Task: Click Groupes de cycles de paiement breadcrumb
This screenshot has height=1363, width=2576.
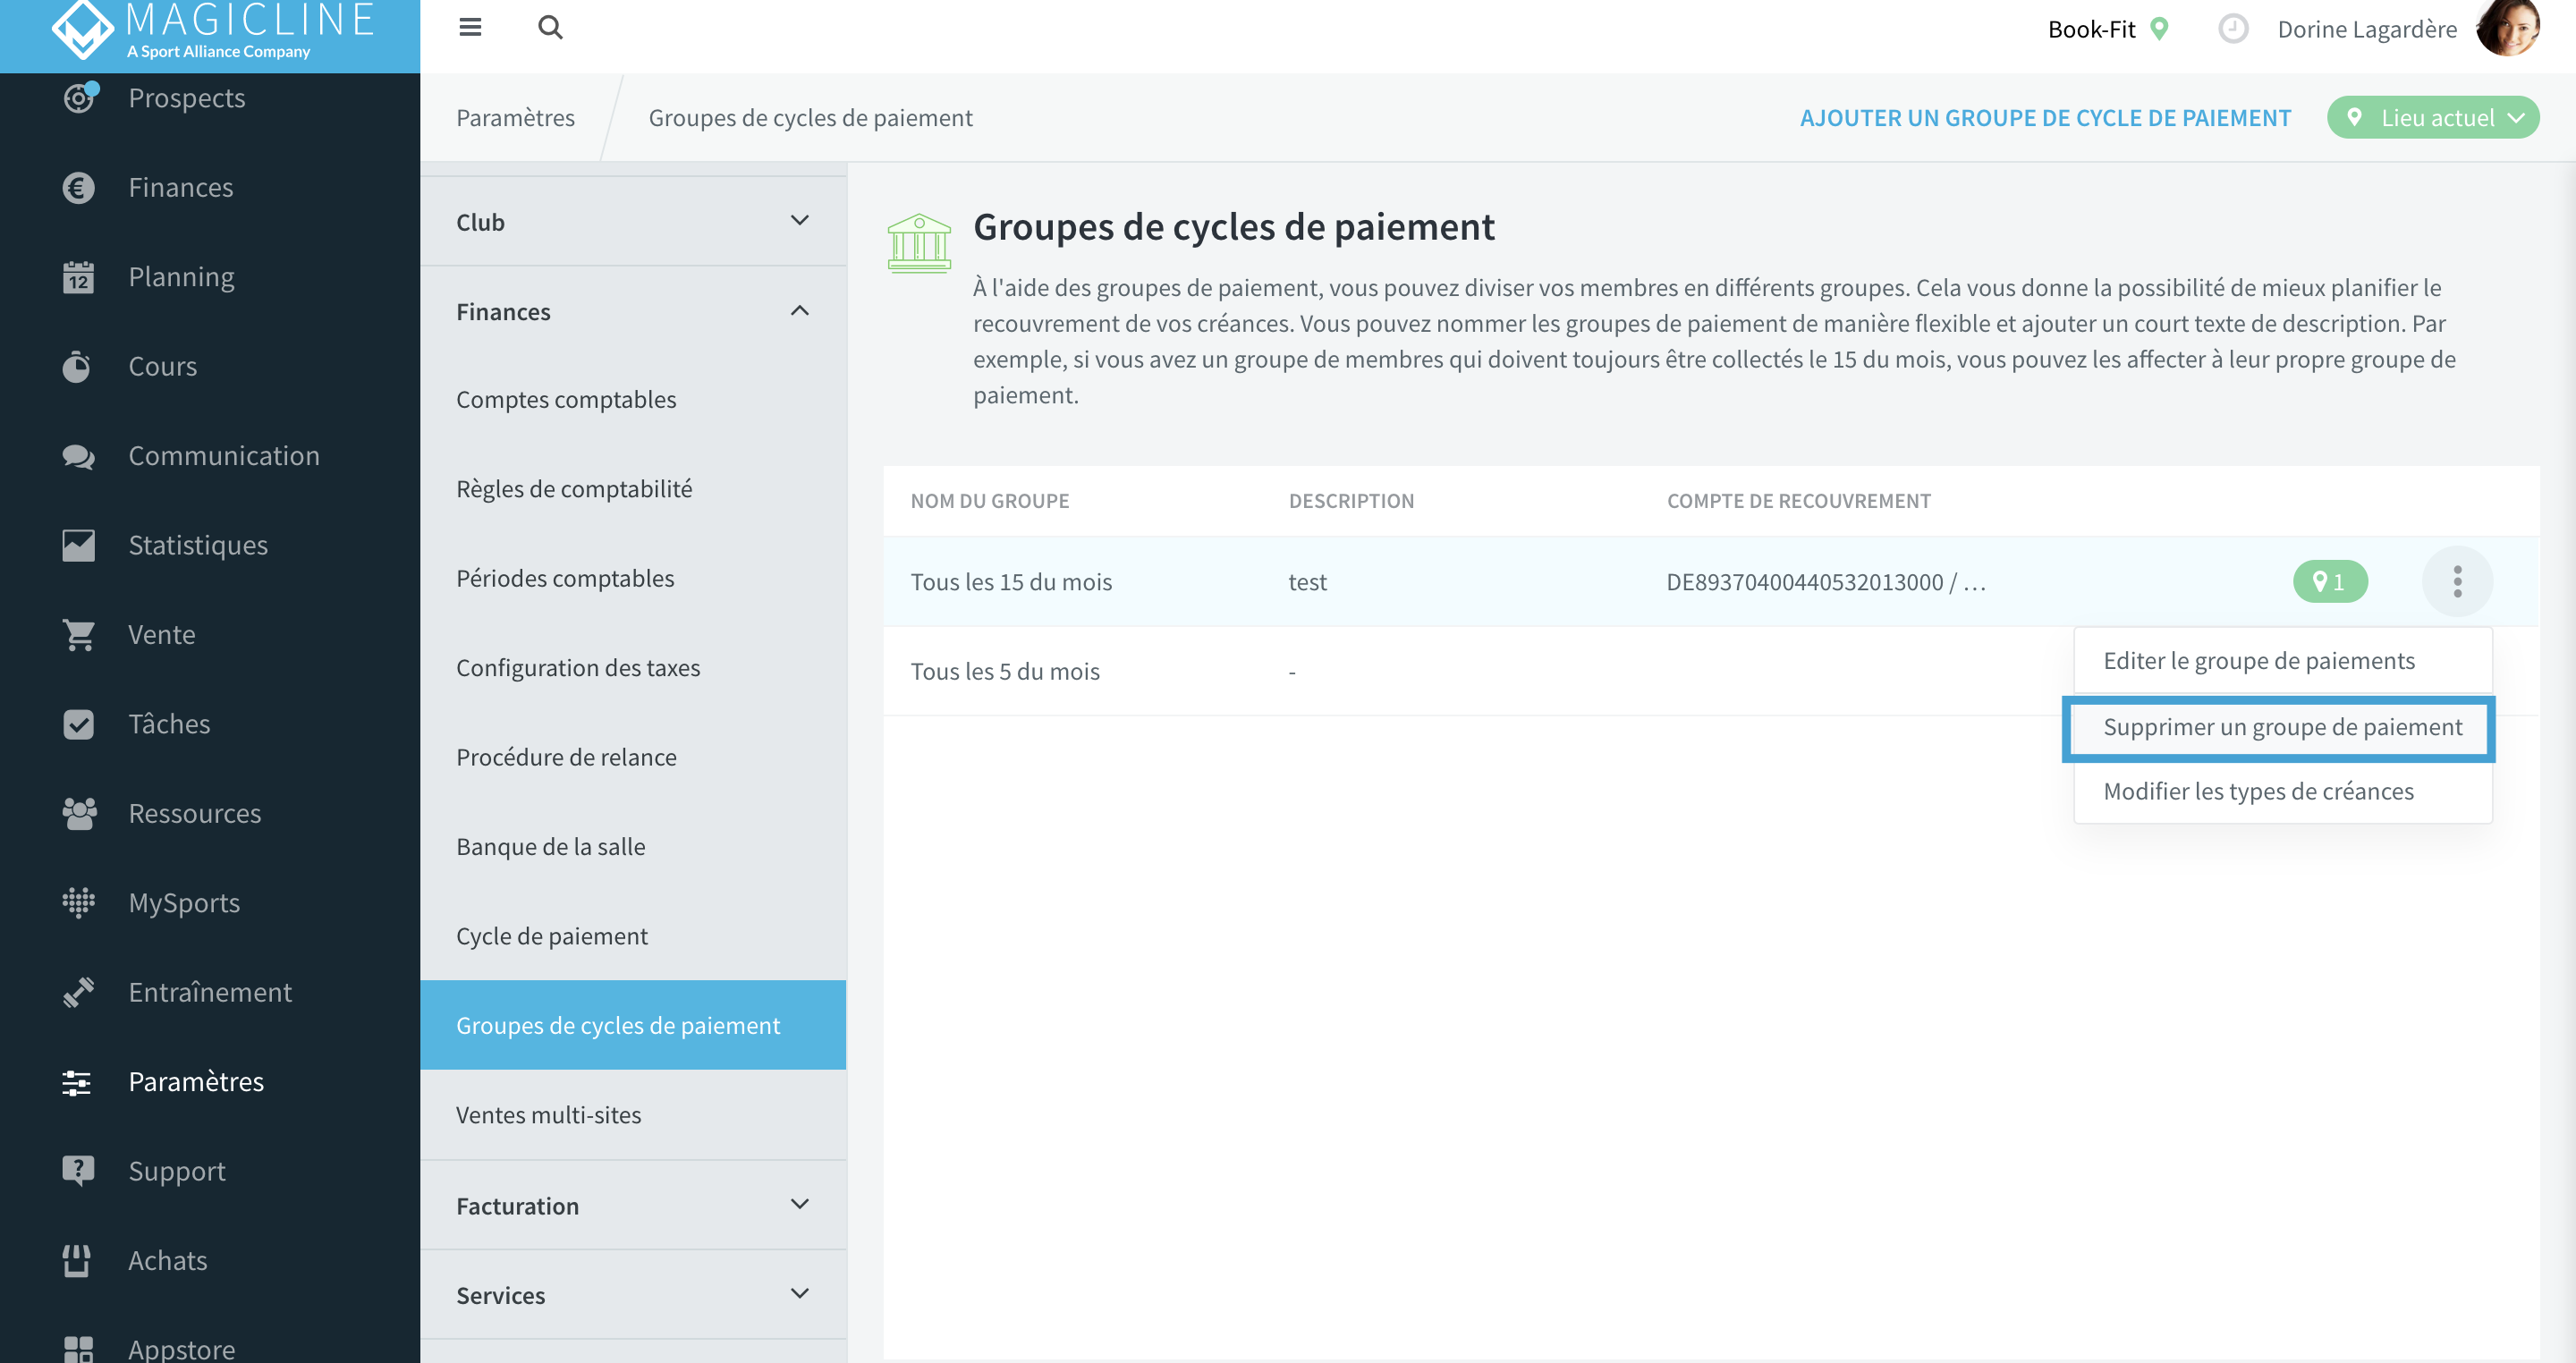Action: coord(810,118)
